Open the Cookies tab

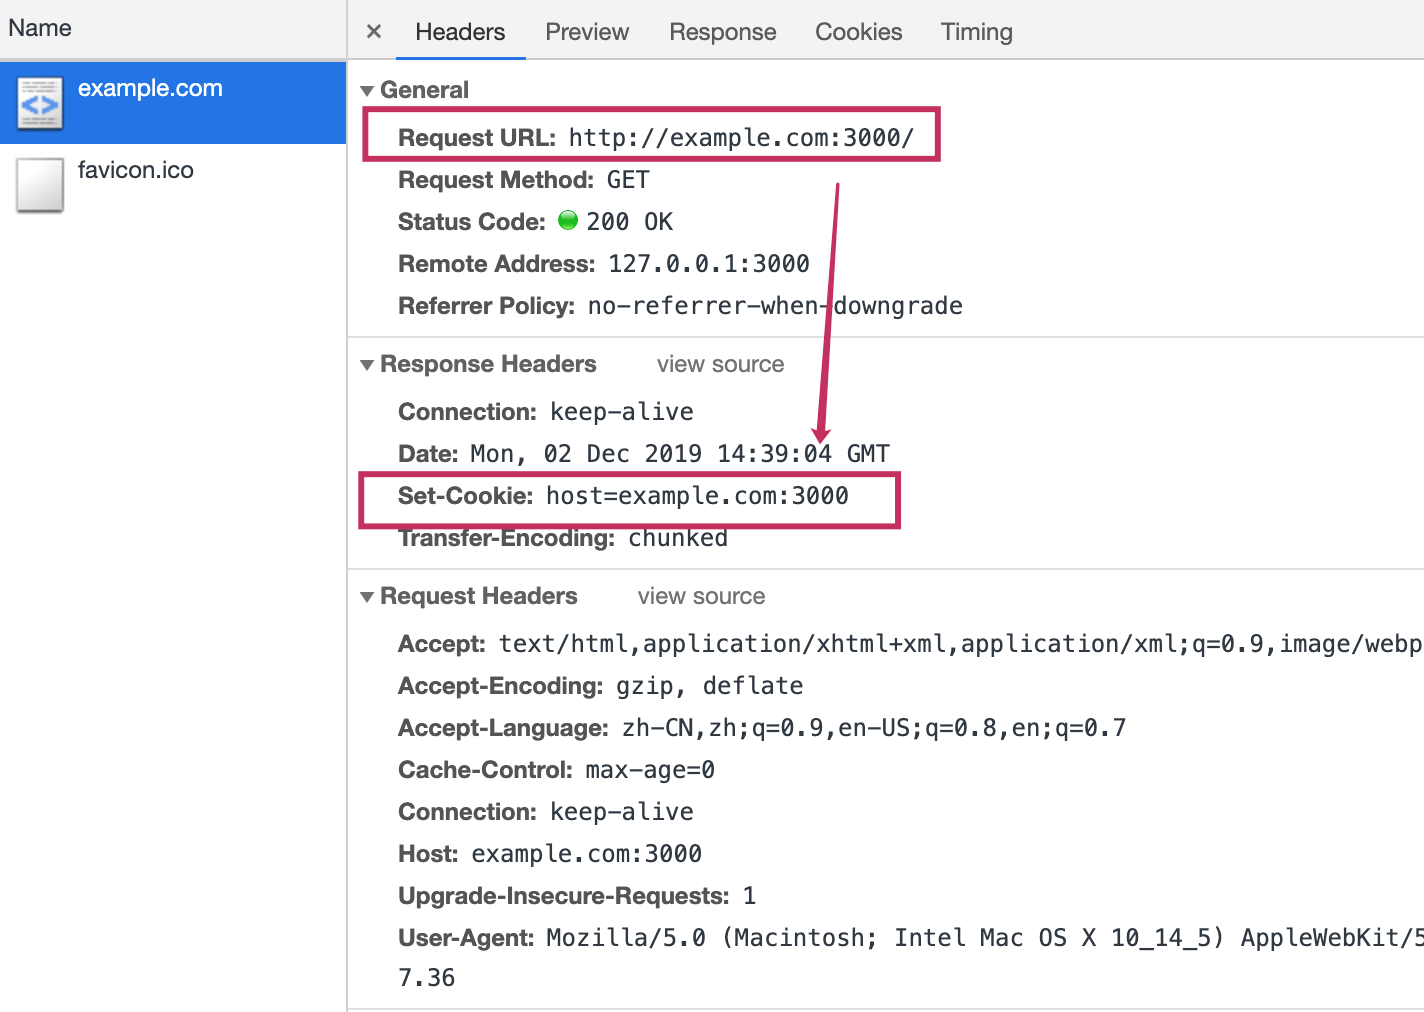click(x=858, y=32)
